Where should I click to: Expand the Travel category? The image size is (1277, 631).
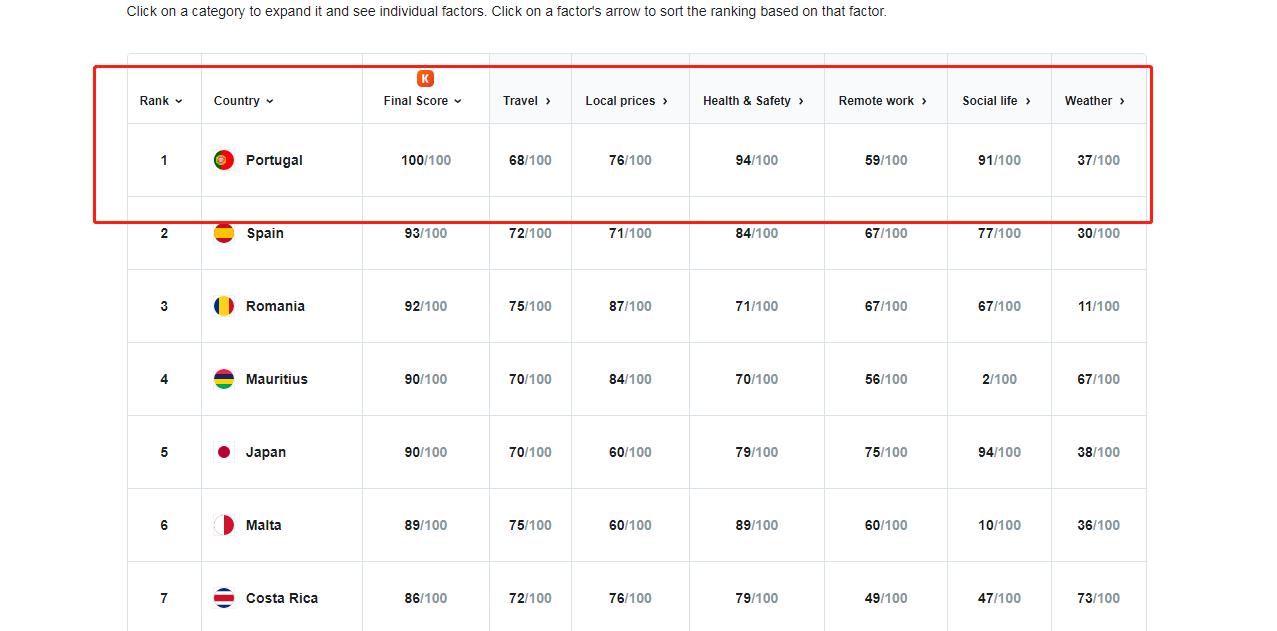click(x=527, y=101)
